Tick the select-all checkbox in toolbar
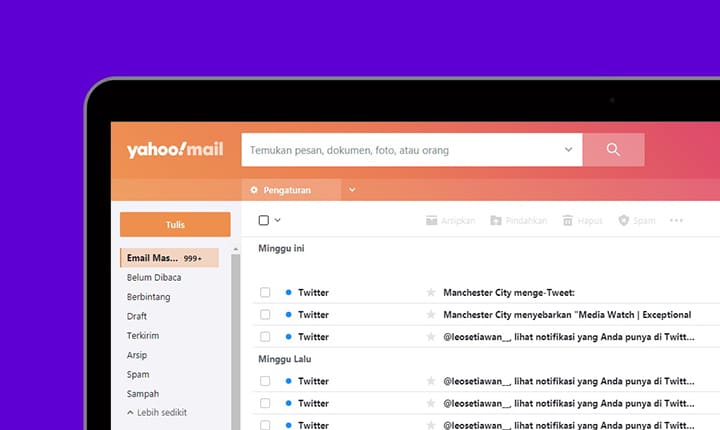The image size is (720, 430). pos(264,220)
